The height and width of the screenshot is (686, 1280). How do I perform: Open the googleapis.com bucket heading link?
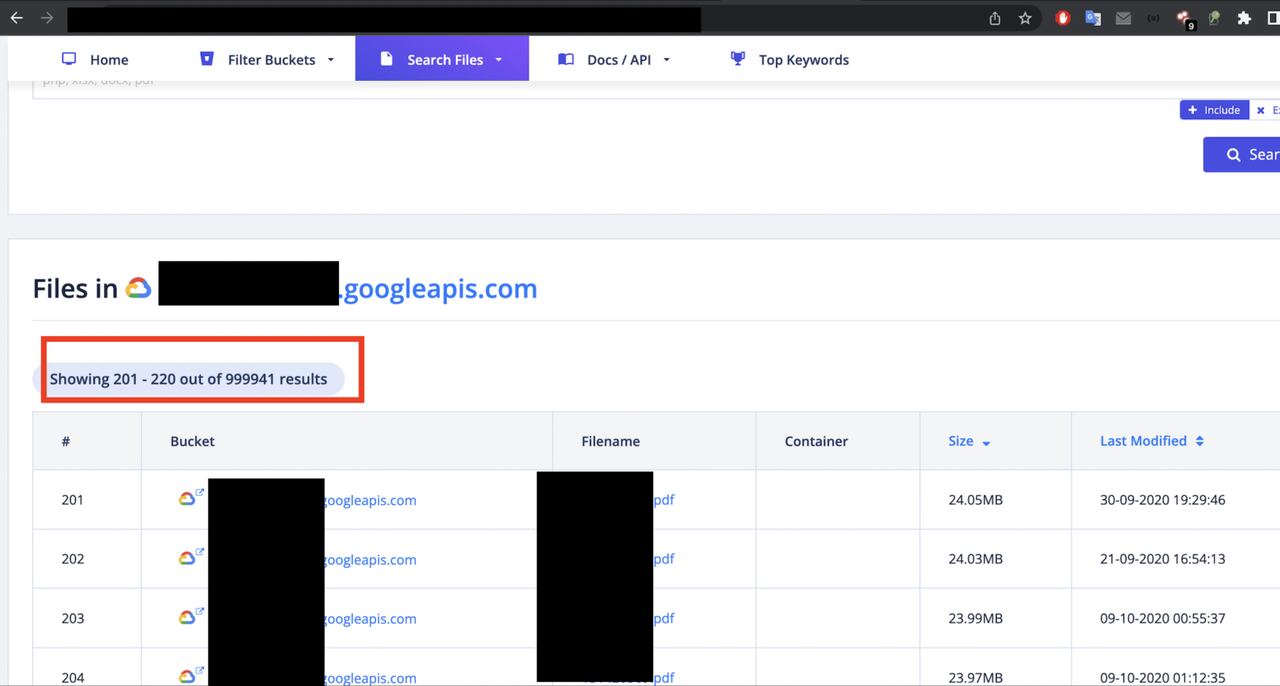[x=439, y=289]
